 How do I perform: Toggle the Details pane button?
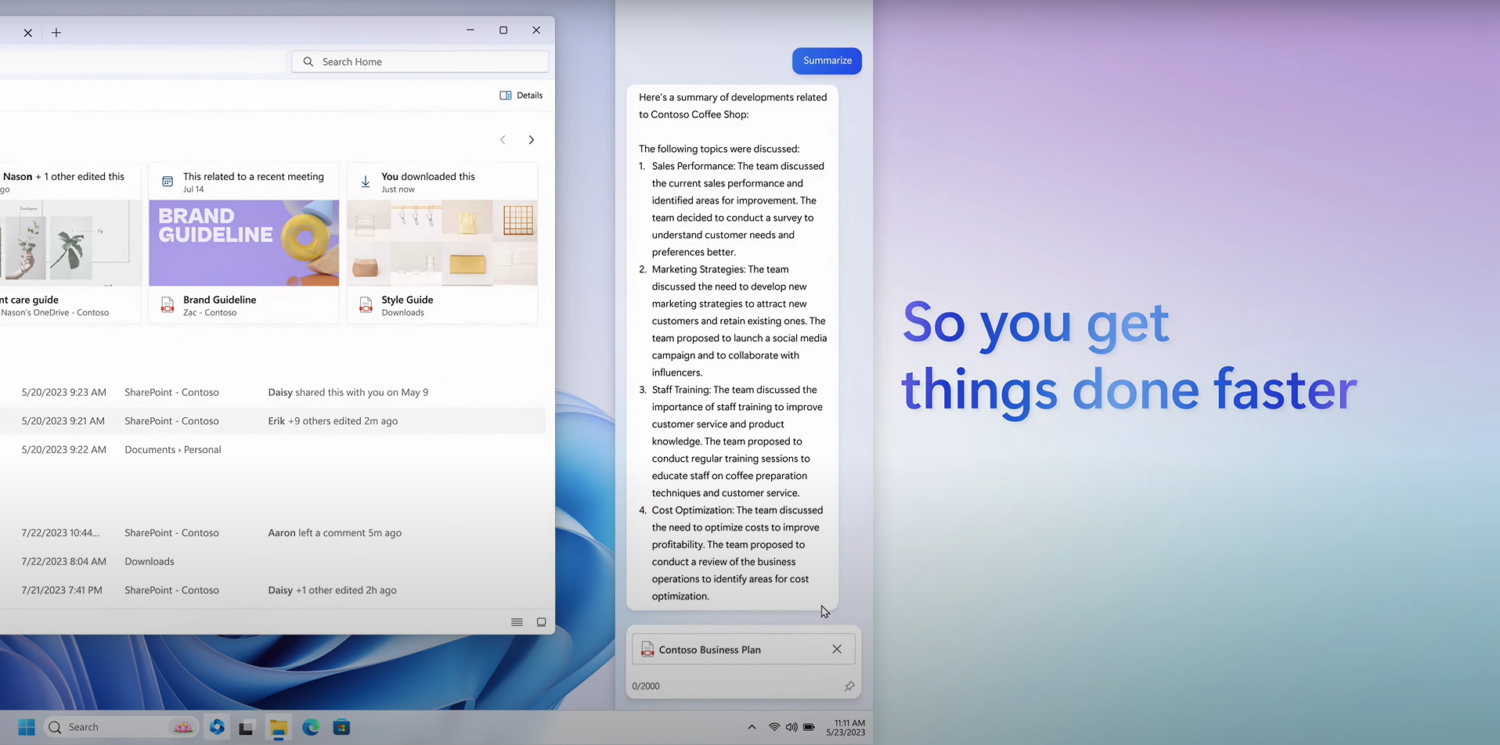coord(521,96)
